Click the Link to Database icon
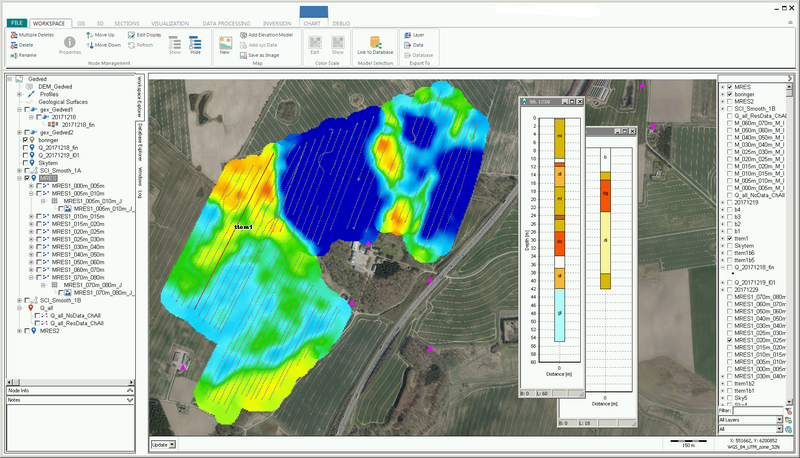 click(377, 41)
